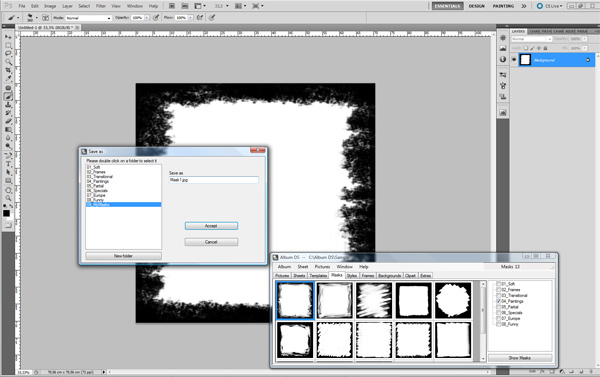This screenshot has width=600, height=377.
Task: Open the brush Mode dropdown
Action: [x=88, y=18]
